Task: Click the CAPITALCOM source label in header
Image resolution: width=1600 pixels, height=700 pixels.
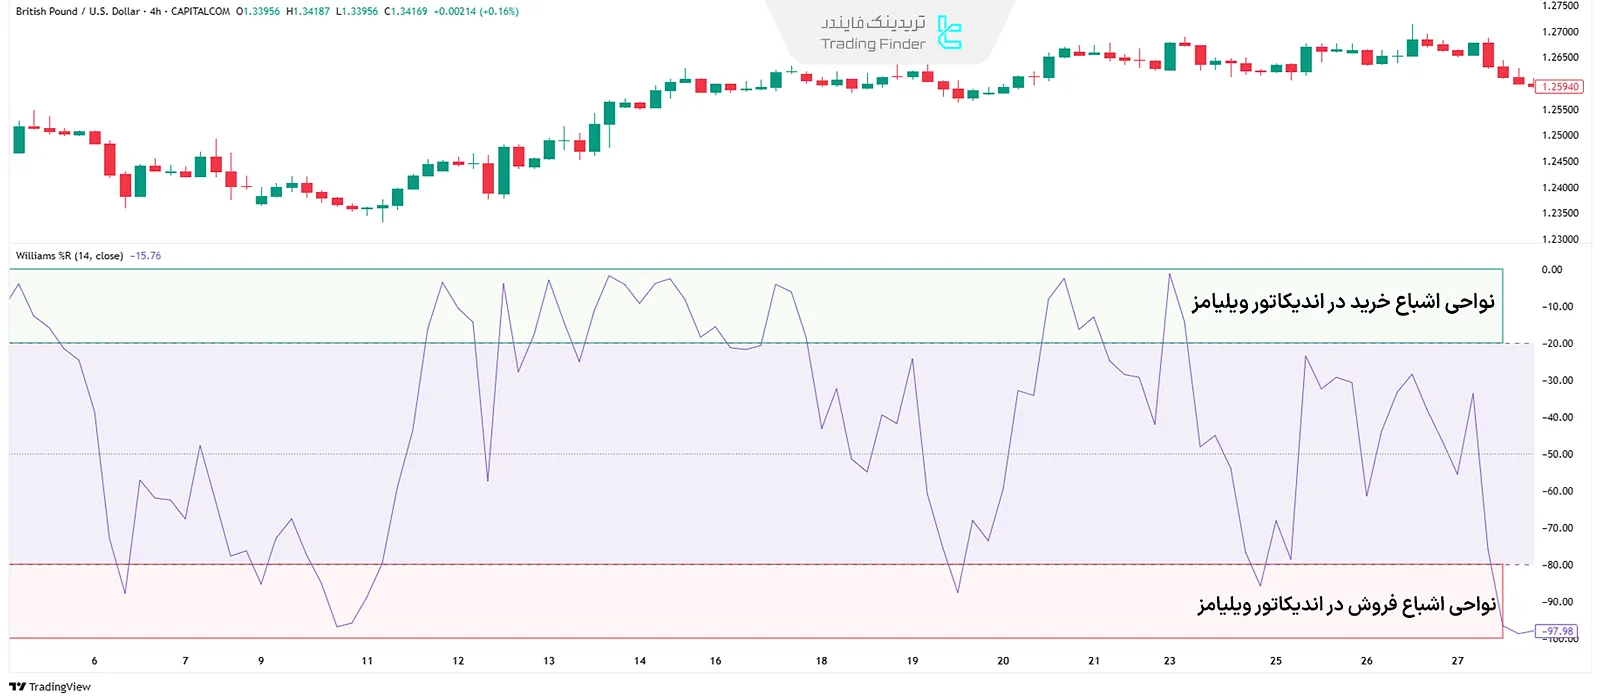Action: pyautogui.click(x=200, y=12)
